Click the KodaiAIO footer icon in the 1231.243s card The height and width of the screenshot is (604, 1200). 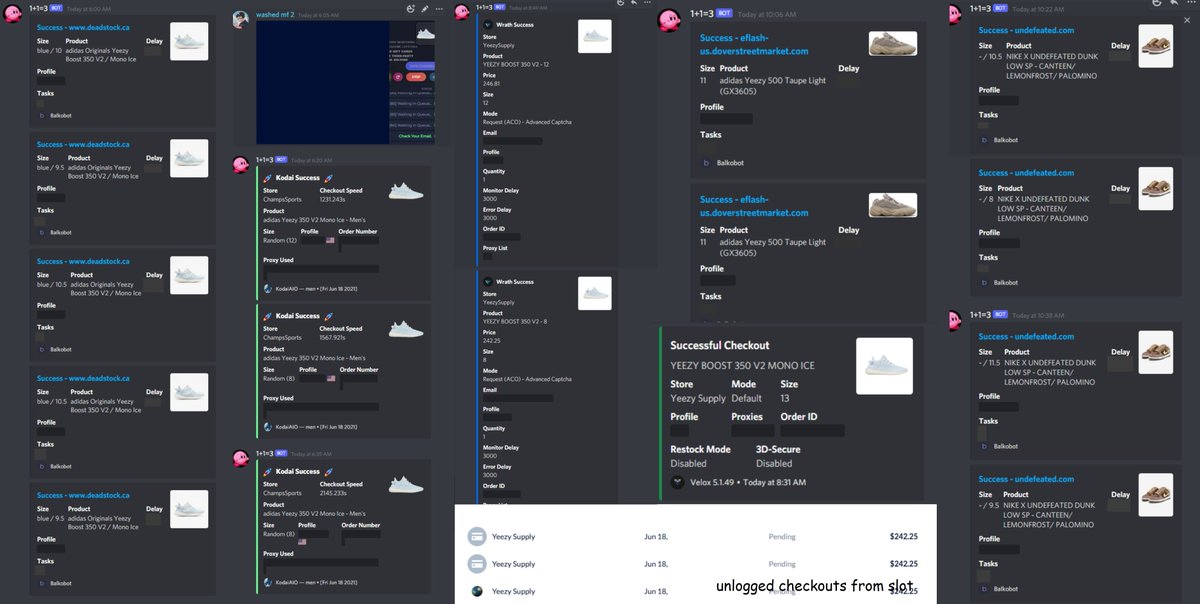point(267,287)
